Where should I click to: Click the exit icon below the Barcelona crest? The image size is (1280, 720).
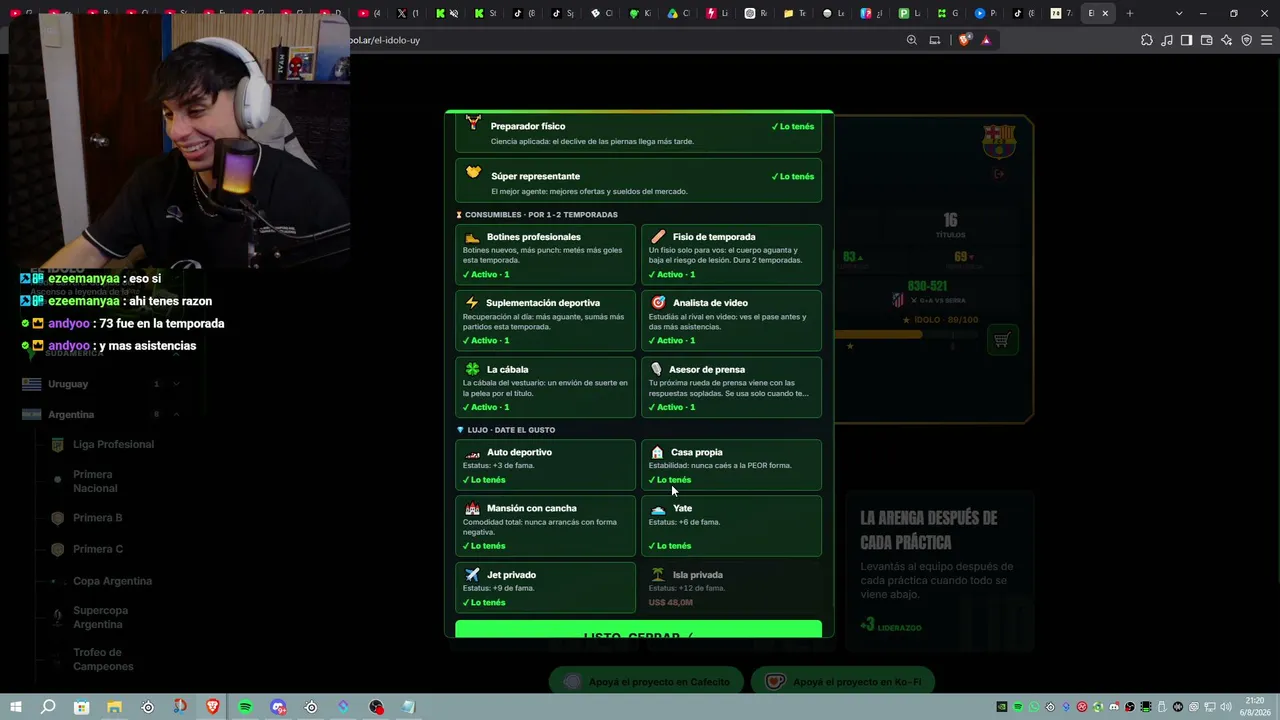pyautogui.click(x=998, y=174)
